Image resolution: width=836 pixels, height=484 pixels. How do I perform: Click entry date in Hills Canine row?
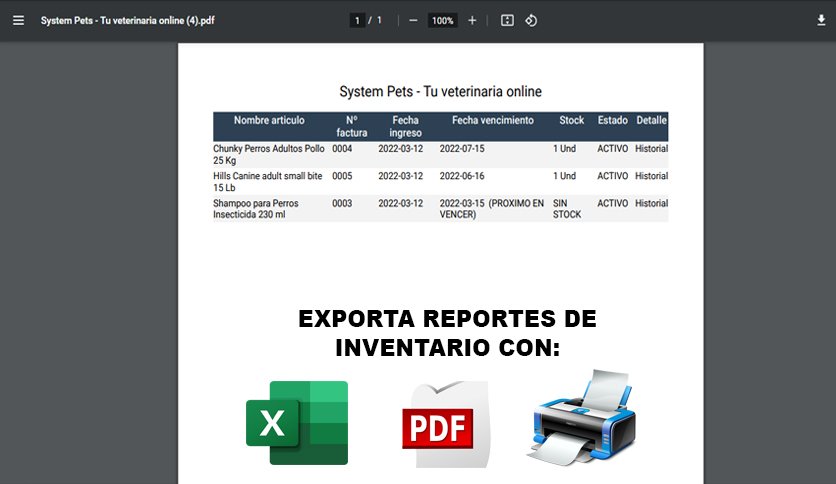tap(401, 176)
